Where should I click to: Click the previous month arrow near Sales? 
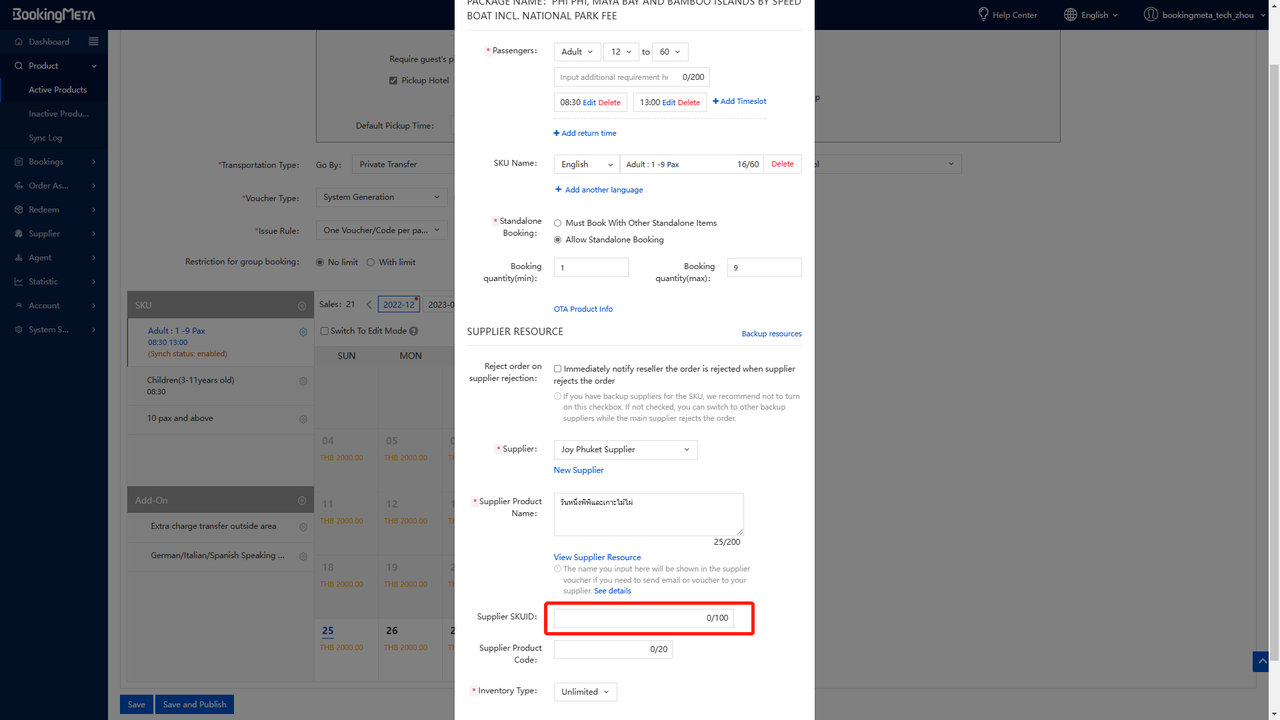tap(368, 305)
